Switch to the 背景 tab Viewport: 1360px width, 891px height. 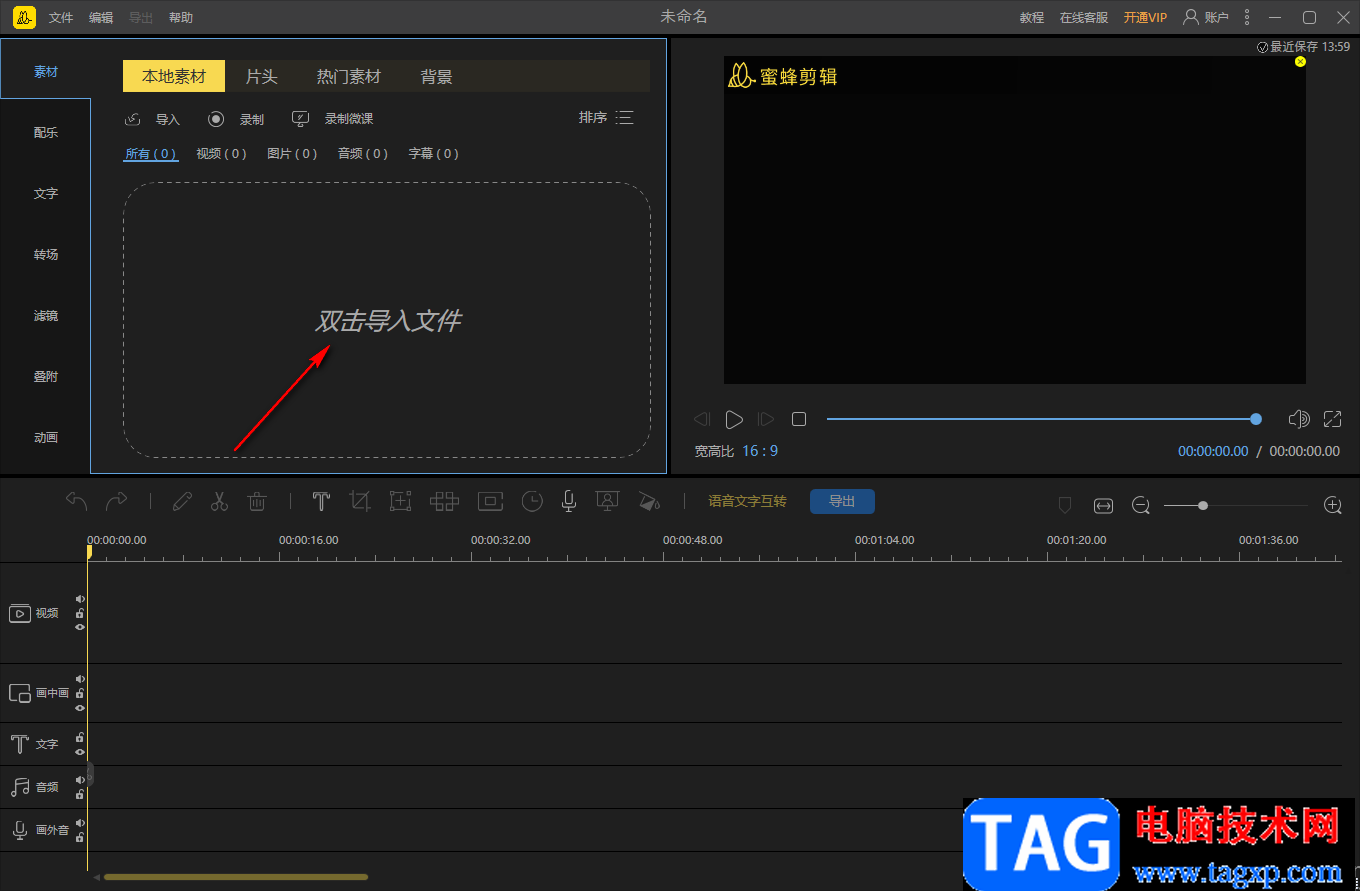tap(437, 76)
